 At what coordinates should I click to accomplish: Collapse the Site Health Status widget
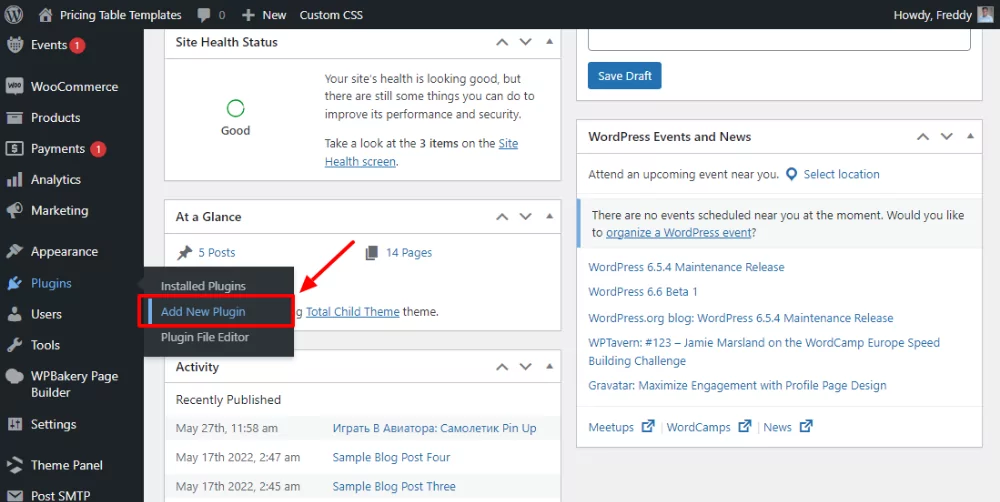549,42
